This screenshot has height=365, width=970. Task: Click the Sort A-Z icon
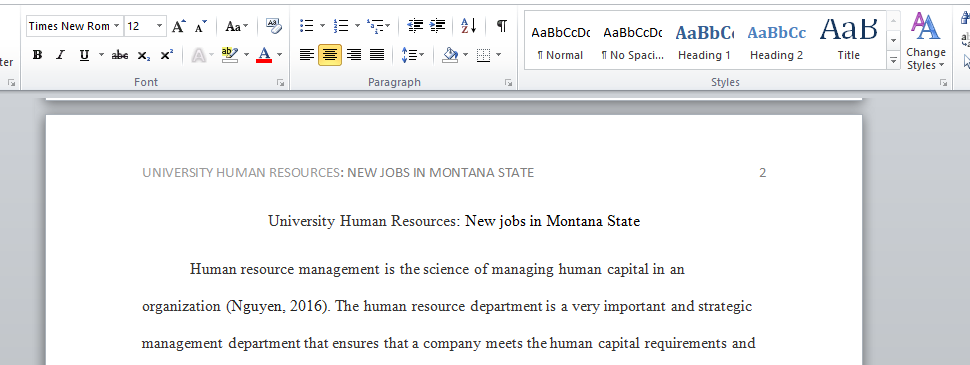point(468,26)
